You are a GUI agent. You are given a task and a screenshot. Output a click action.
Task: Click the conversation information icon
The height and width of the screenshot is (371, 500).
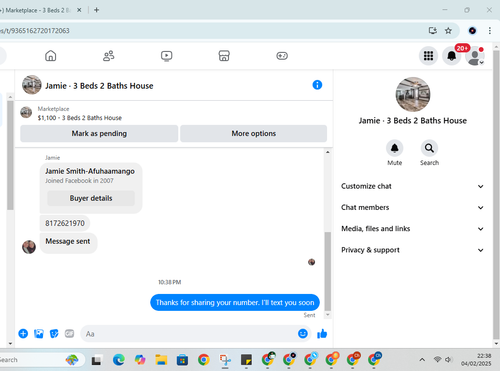click(x=317, y=85)
